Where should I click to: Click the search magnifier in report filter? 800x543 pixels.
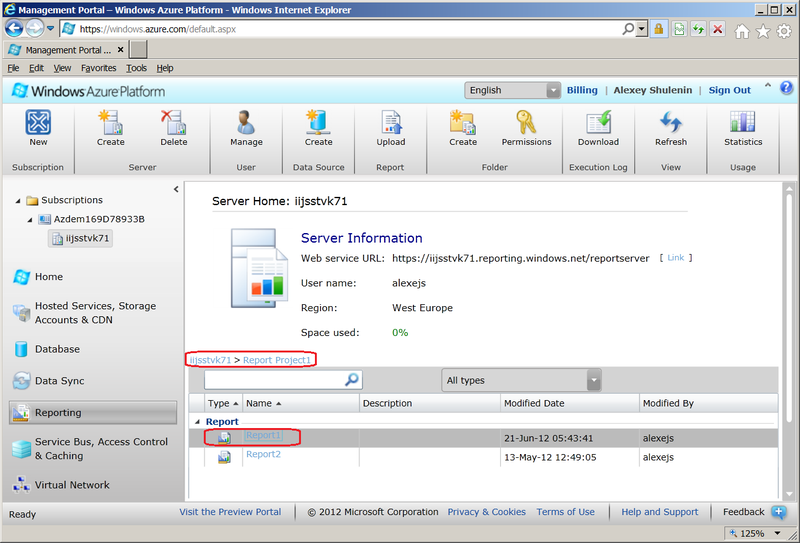352,380
